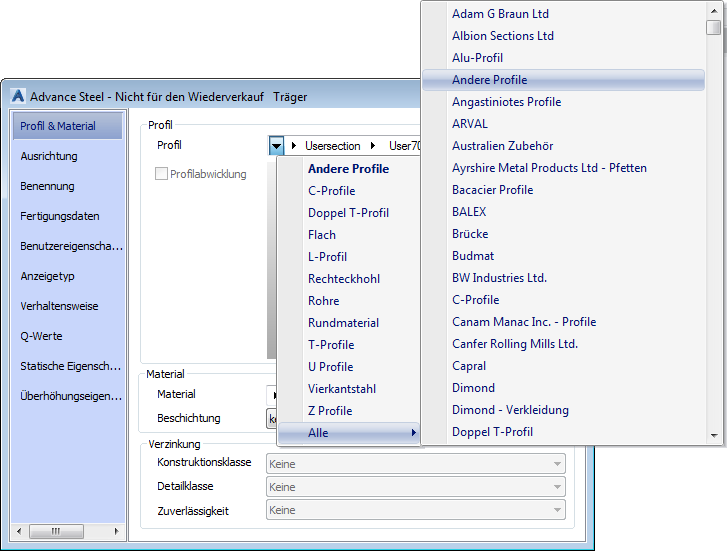Select Australien Zubehör

pos(563,146)
